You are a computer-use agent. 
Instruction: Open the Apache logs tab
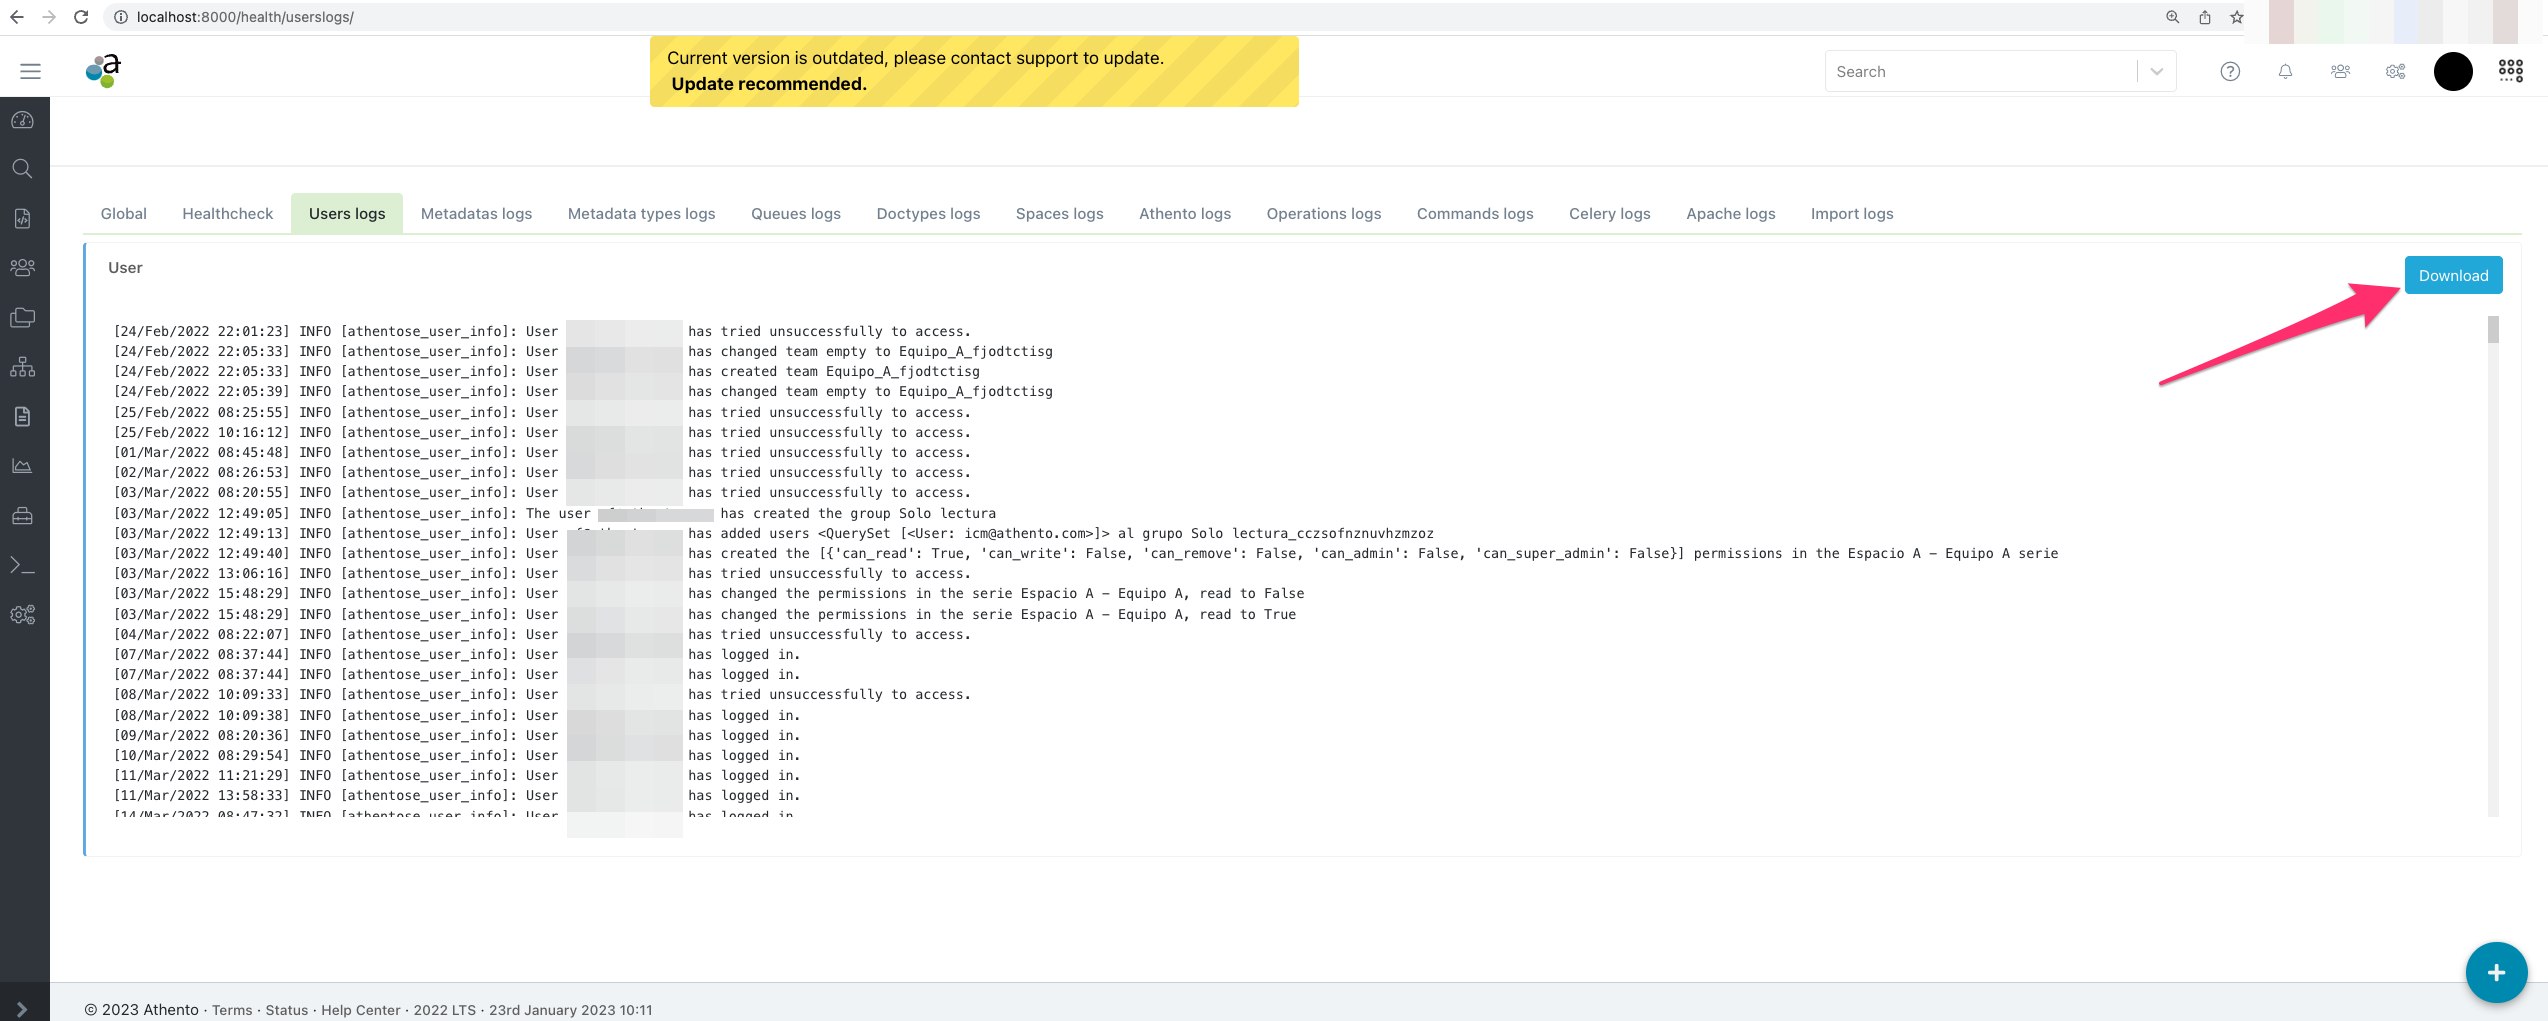coord(1730,214)
